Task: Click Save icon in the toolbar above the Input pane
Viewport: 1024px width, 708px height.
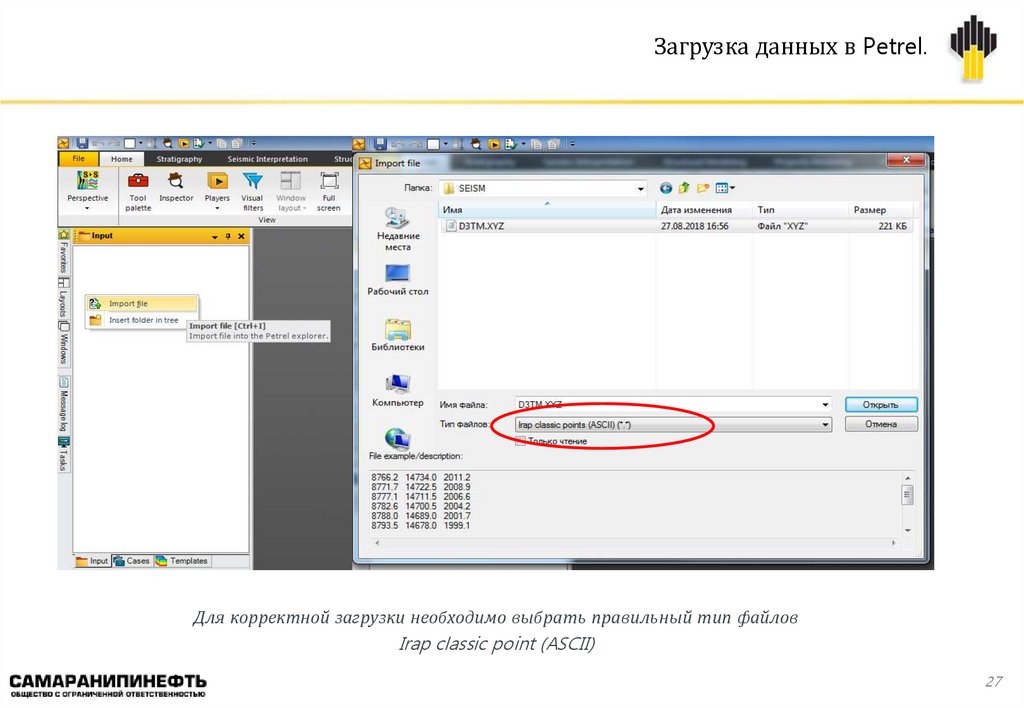Action: click(x=82, y=142)
